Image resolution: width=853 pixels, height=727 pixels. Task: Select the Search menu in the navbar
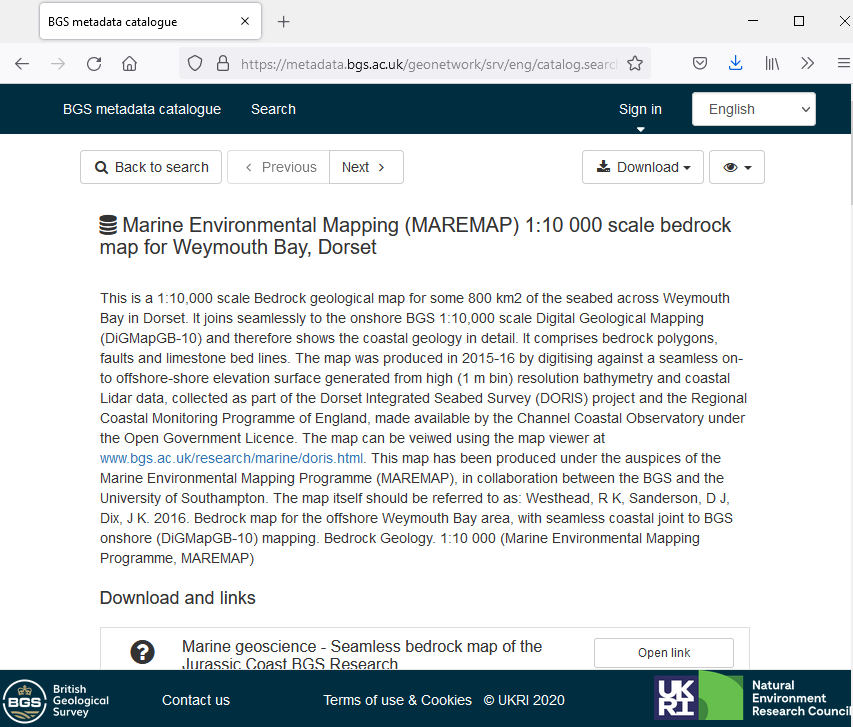[x=273, y=109]
